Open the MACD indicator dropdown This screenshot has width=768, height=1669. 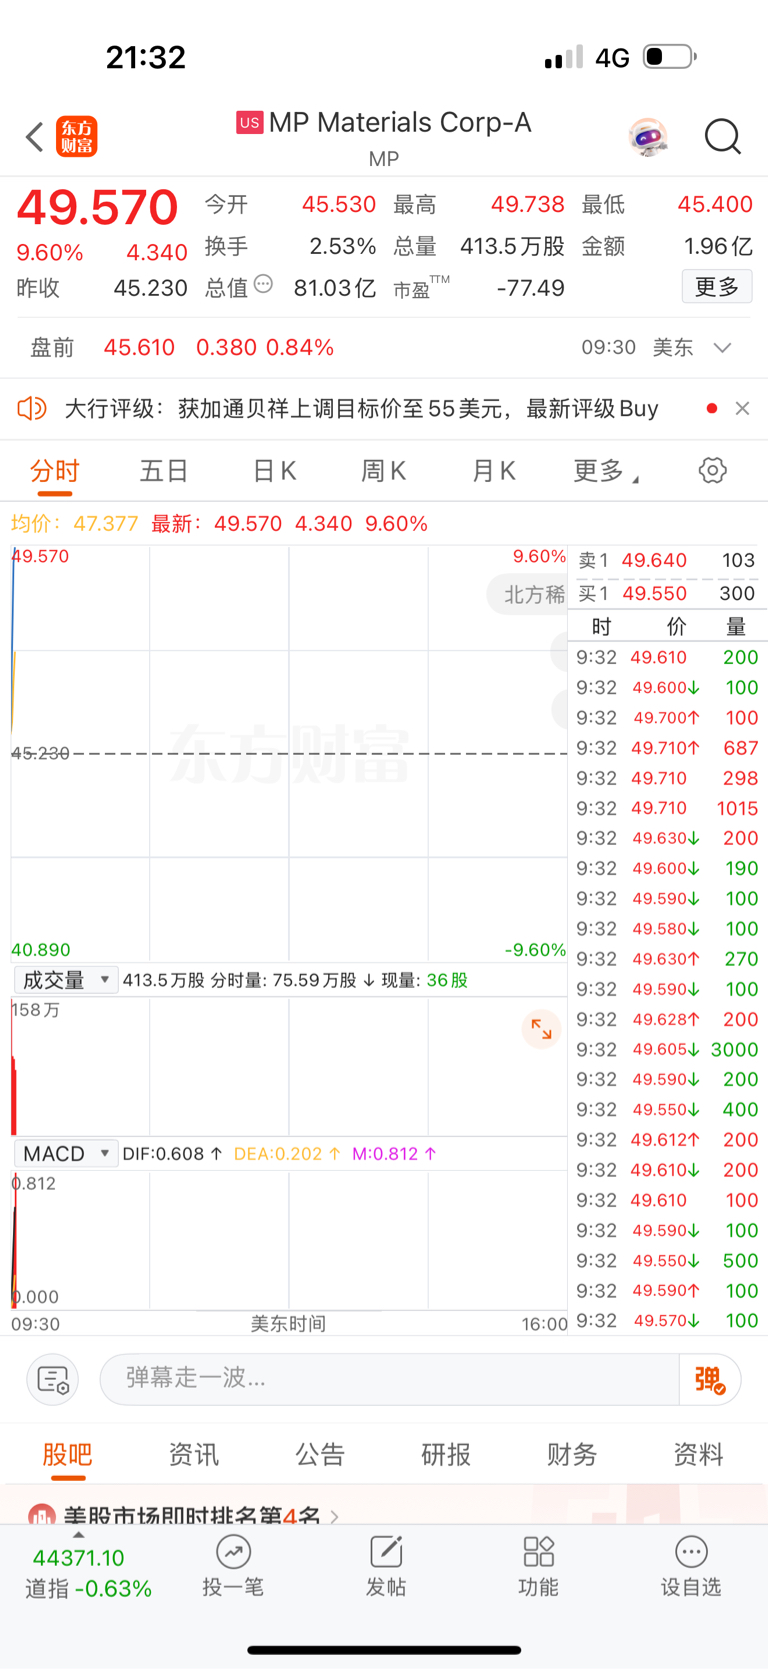point(66,1154)
